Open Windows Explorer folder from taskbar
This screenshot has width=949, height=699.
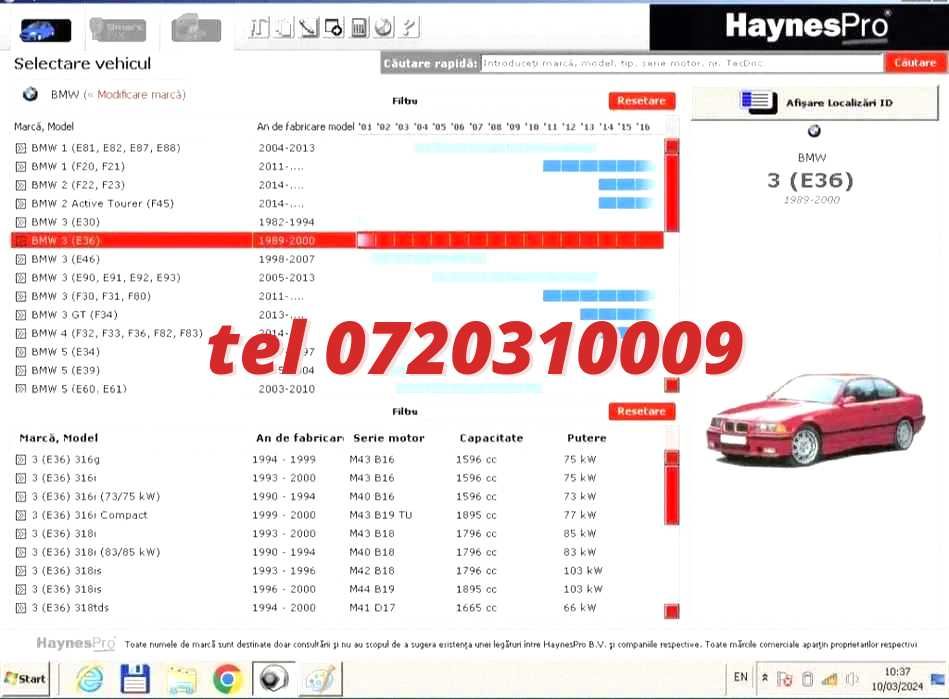pyautogui.click(x=182, y=679)
